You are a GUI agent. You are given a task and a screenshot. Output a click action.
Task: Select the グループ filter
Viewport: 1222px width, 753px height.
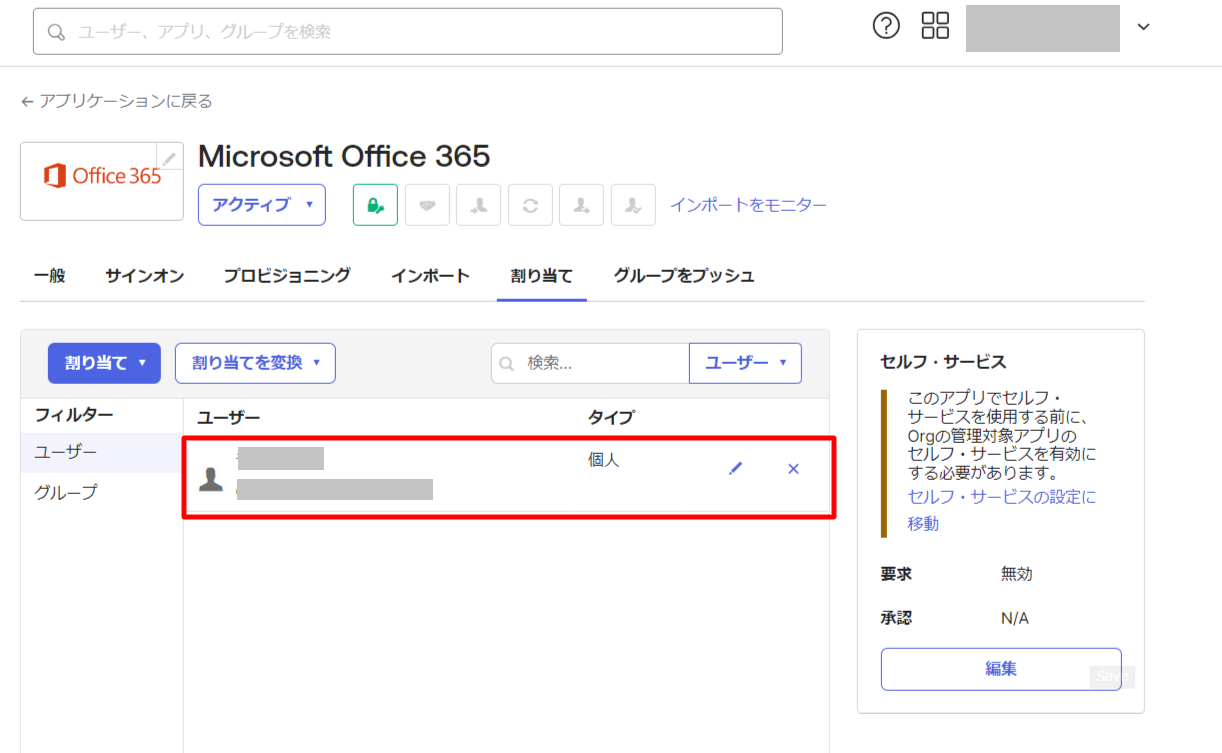[x=66, y=493]
